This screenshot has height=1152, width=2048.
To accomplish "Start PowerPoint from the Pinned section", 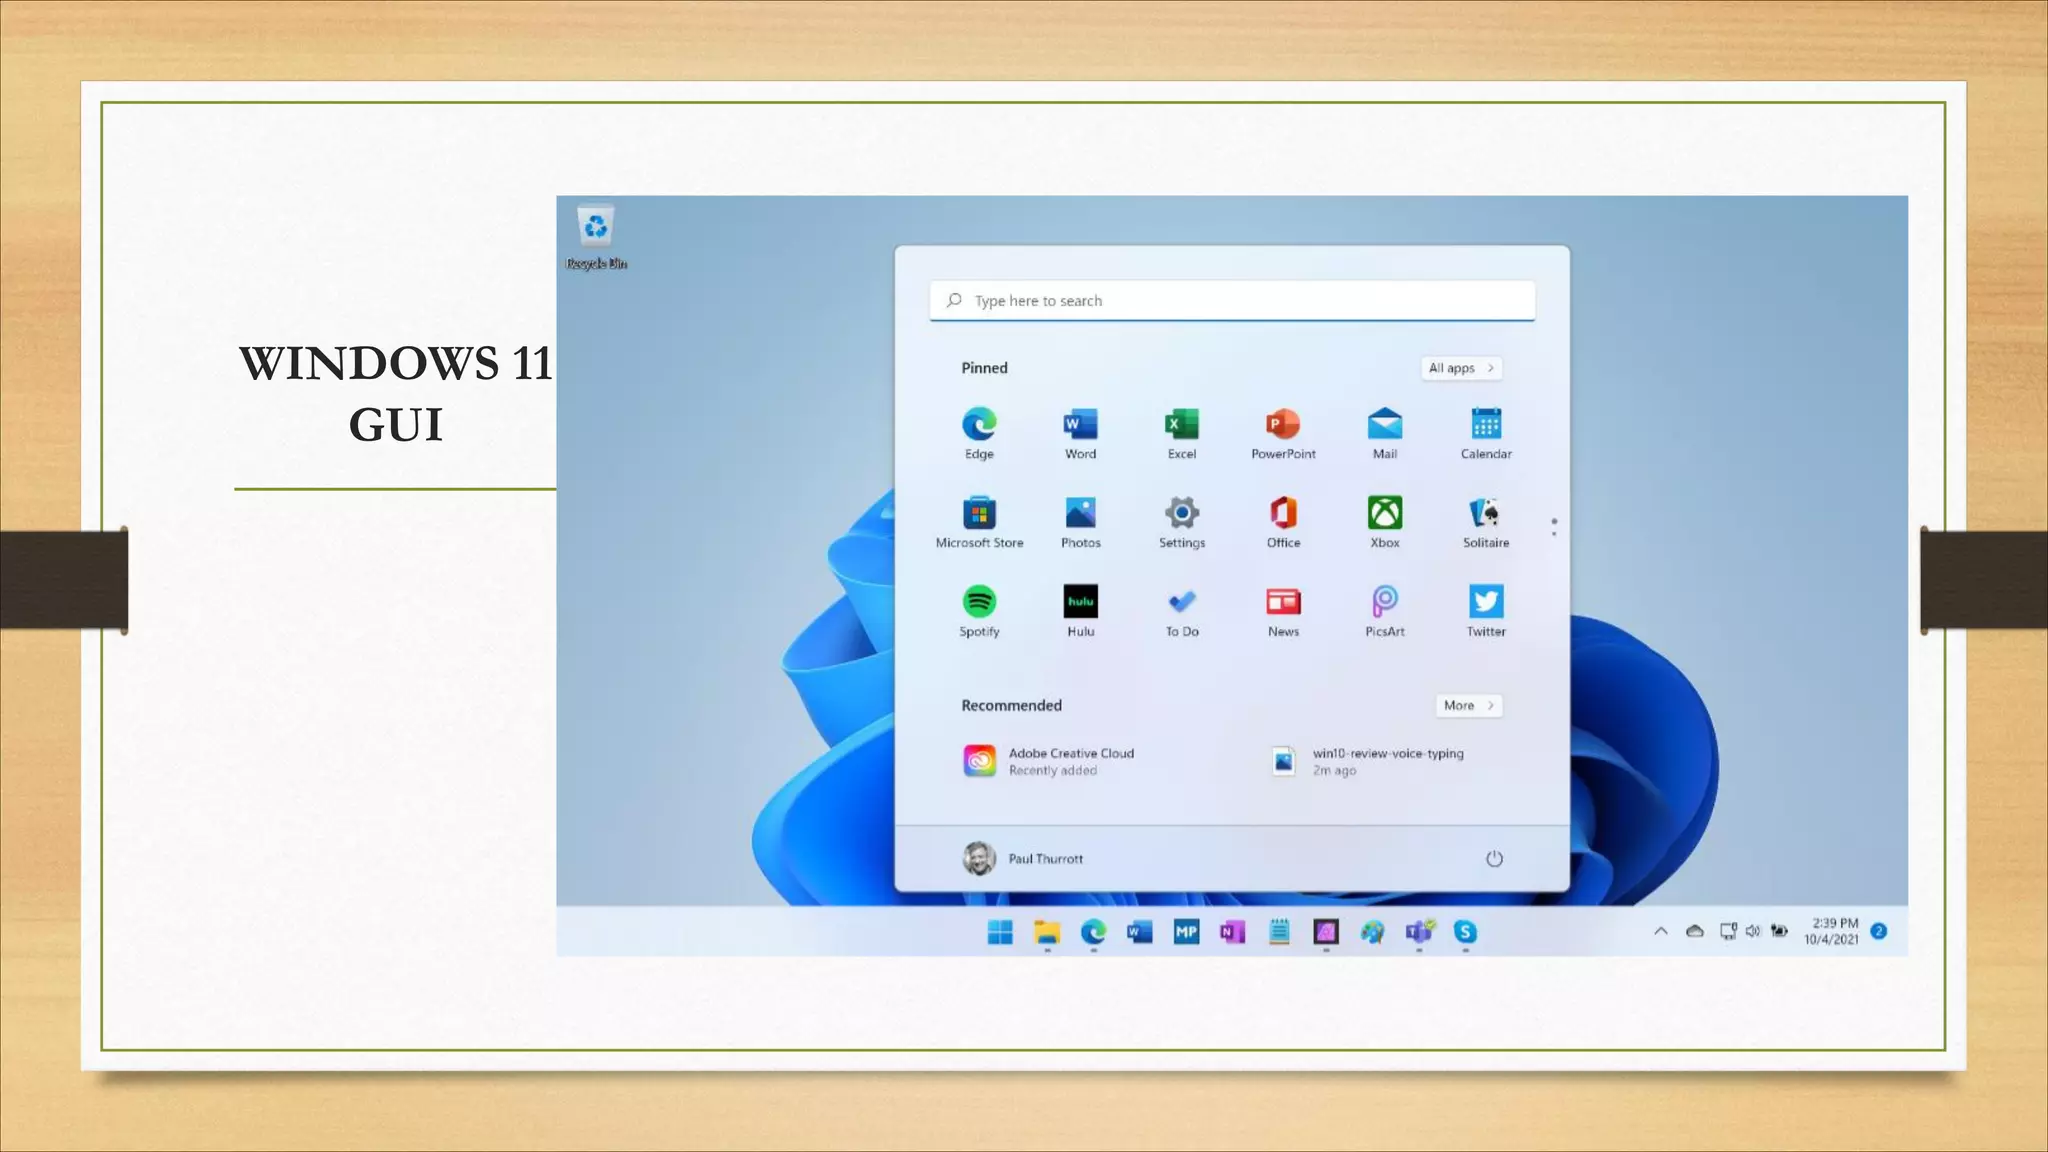I will pos(1283,433).
